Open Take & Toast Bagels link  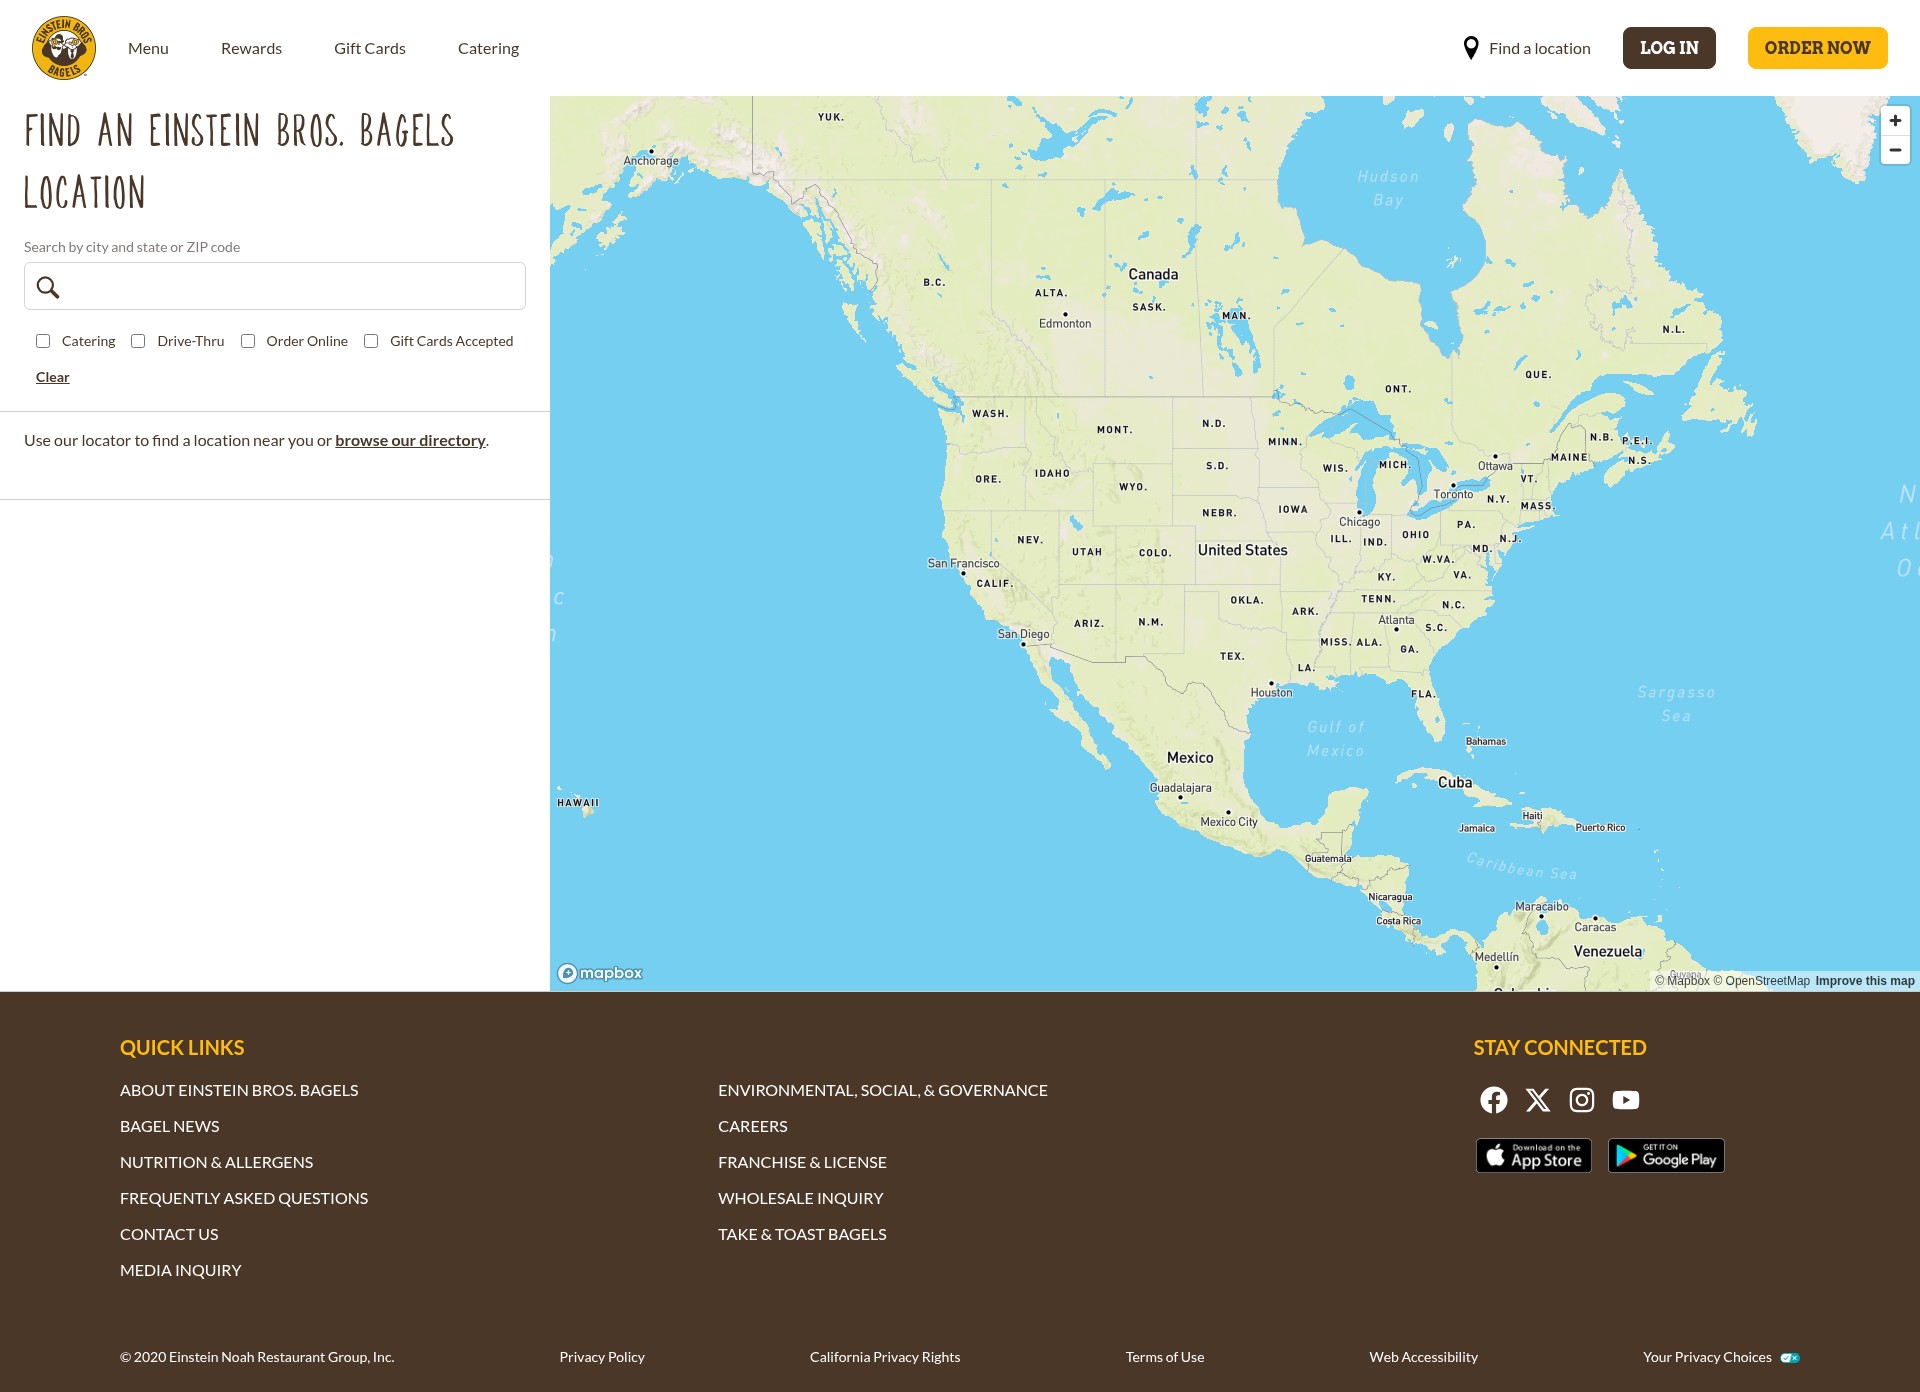802,1234
